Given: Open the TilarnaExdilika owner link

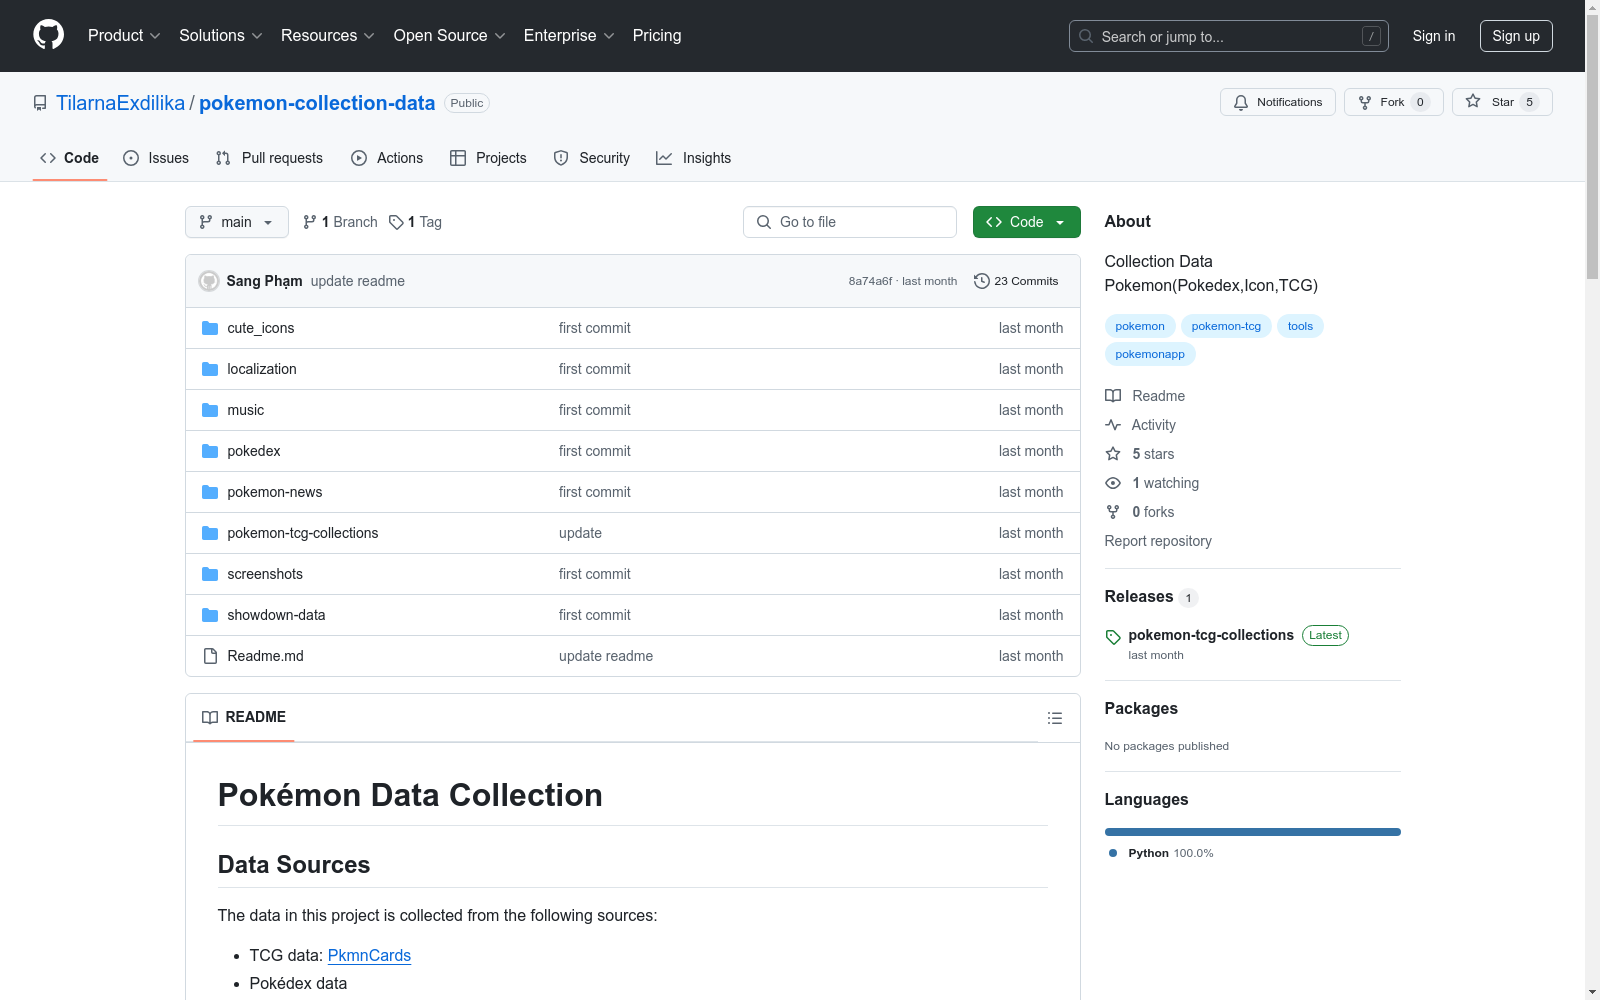Looking at the screenshot, I should coord(120,103).
